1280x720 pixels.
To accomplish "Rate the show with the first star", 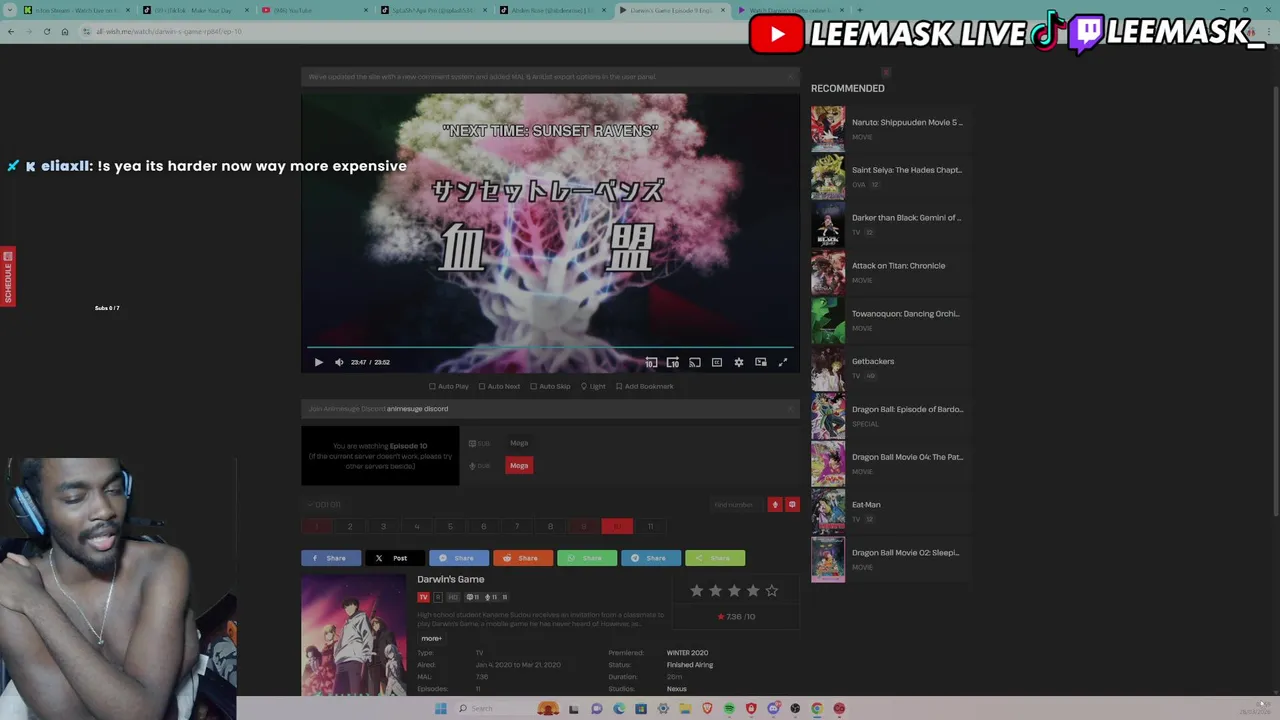I will (697, 591).
